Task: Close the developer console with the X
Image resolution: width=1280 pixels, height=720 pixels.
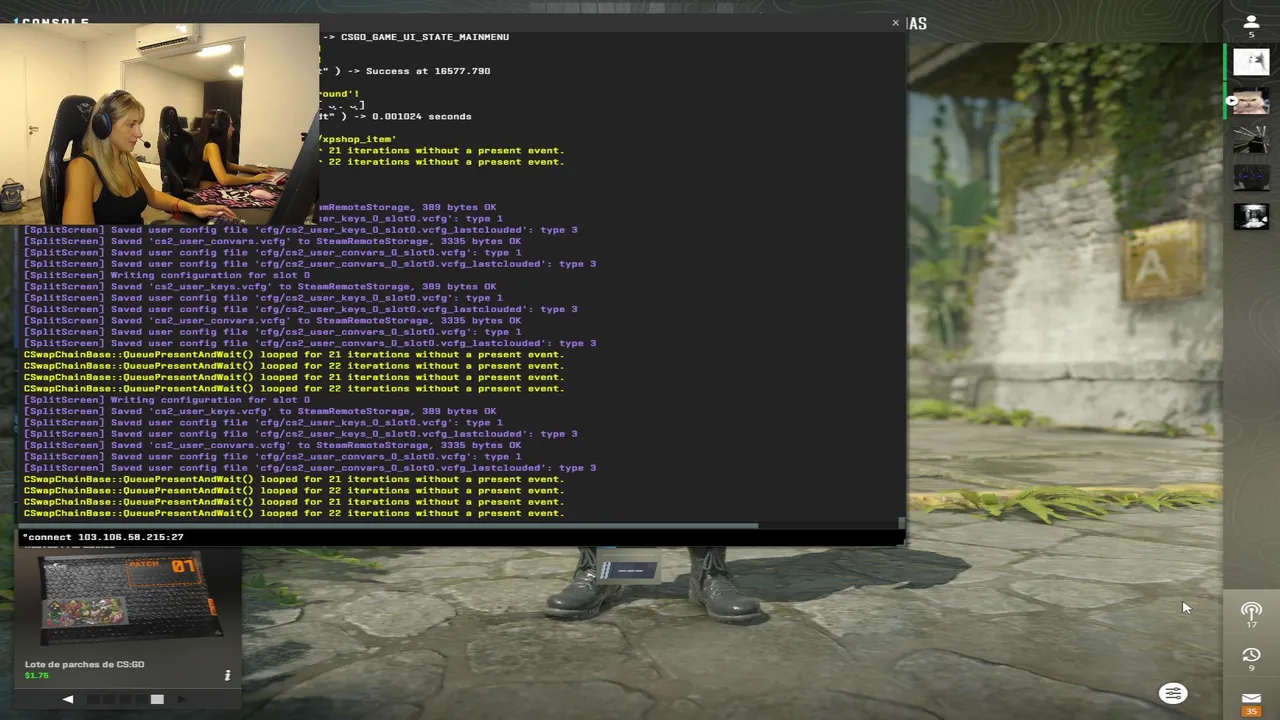Action: coord(895,22)
